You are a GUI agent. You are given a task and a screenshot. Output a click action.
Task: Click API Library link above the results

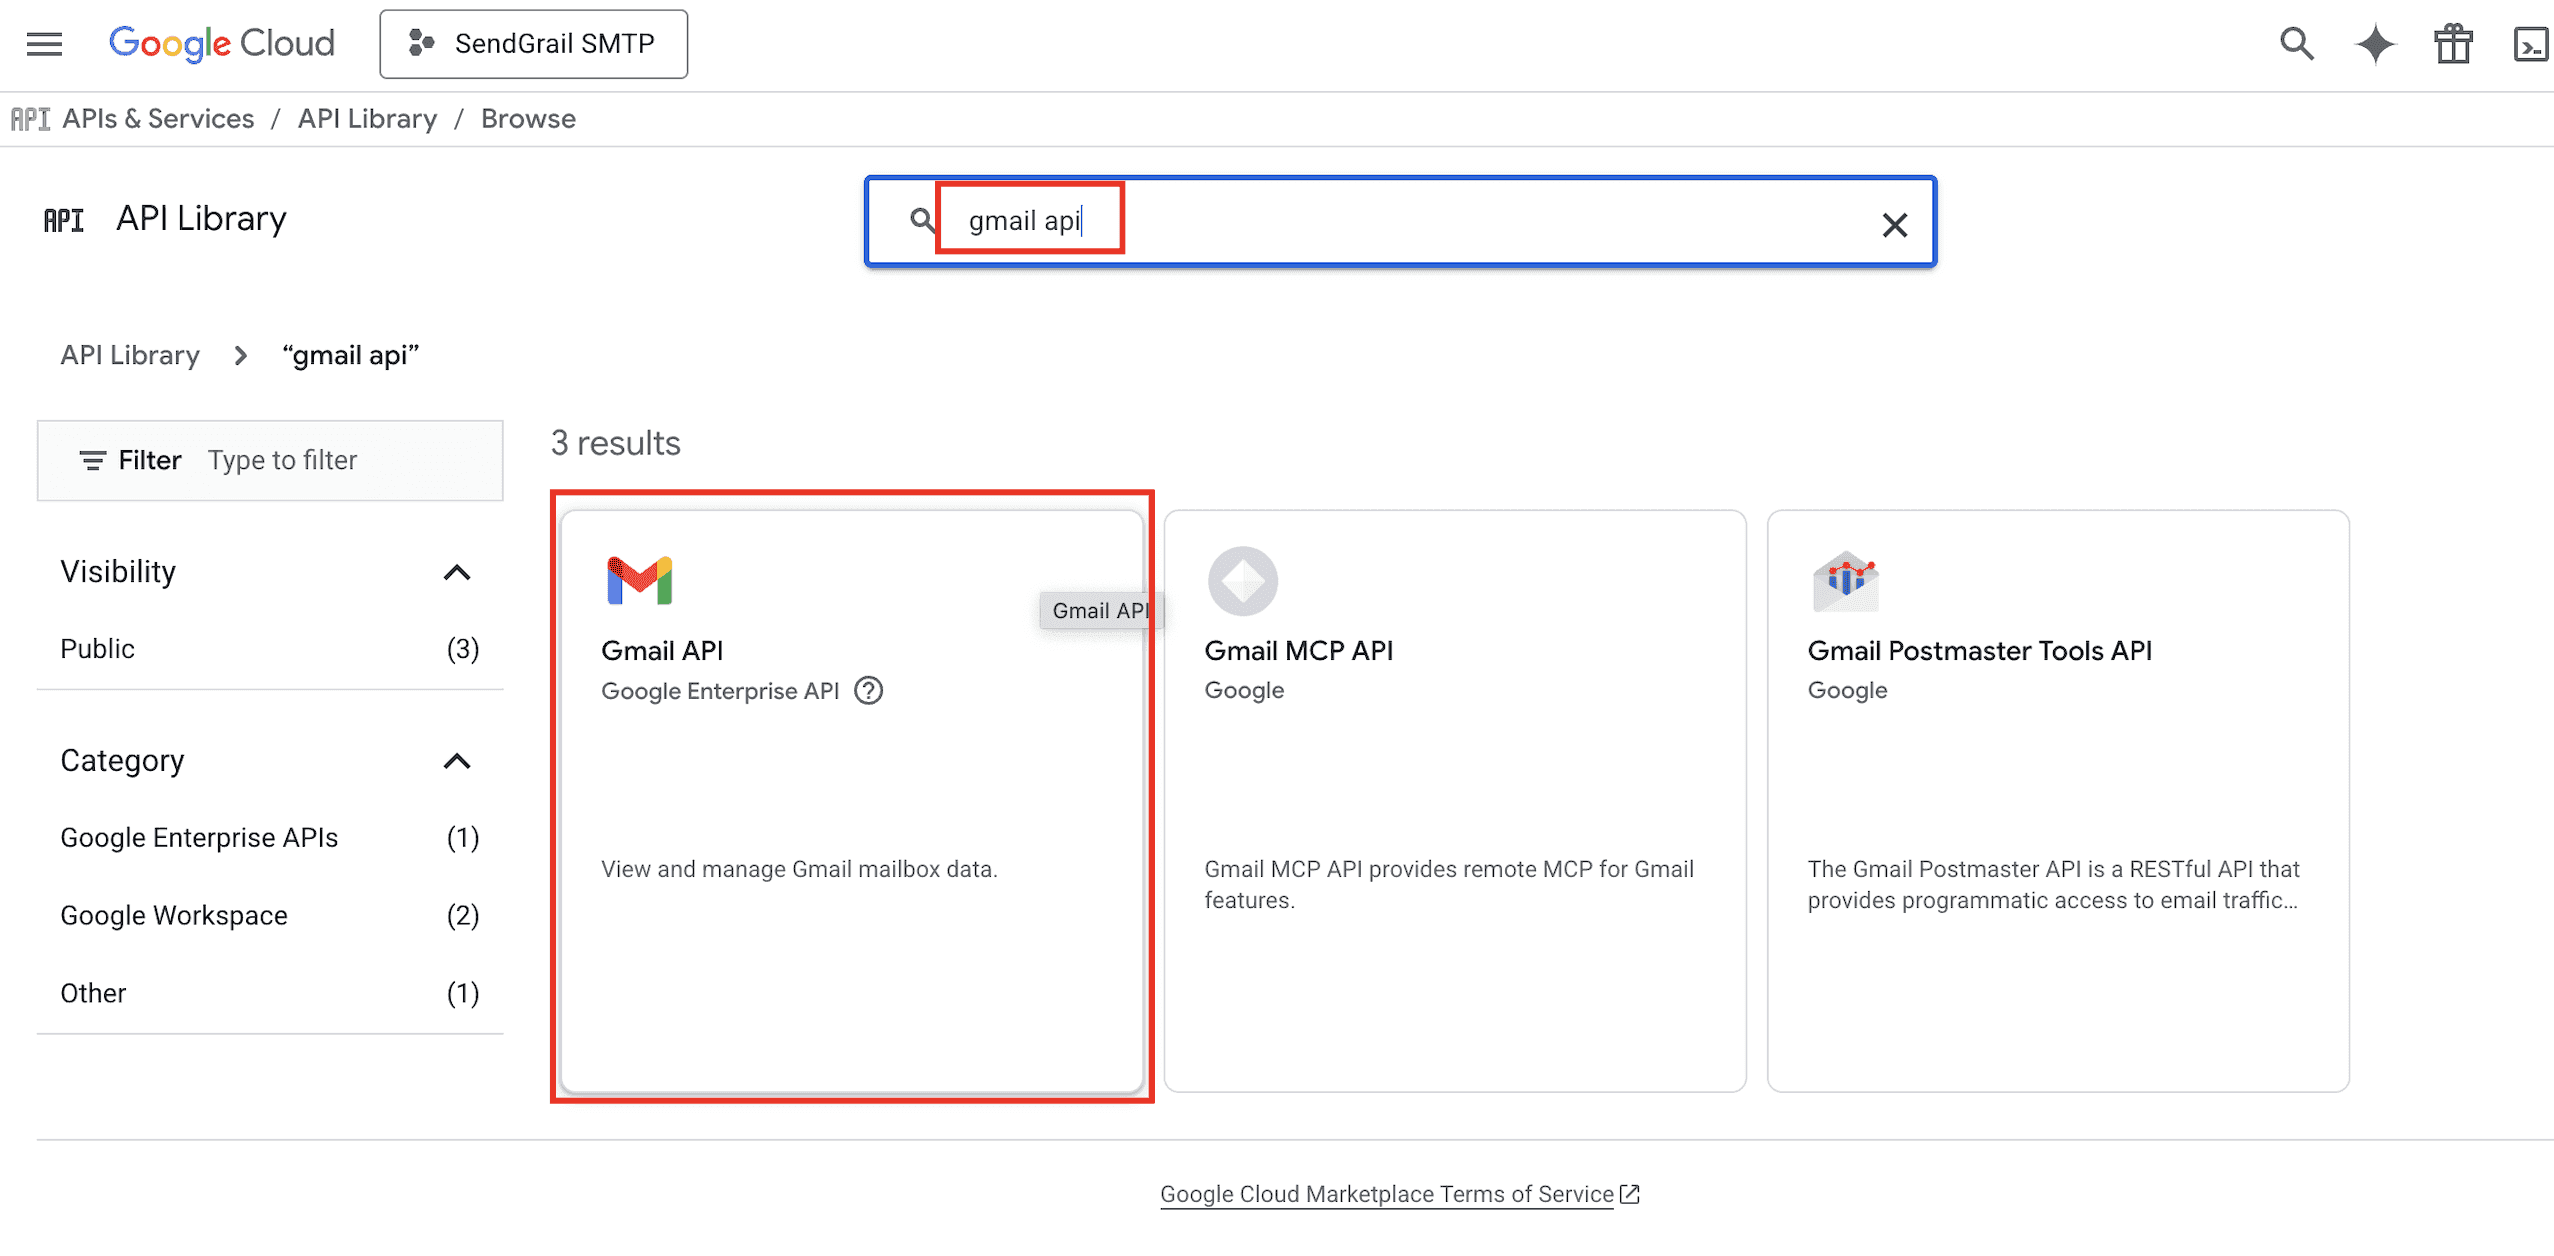coord(130,355)
